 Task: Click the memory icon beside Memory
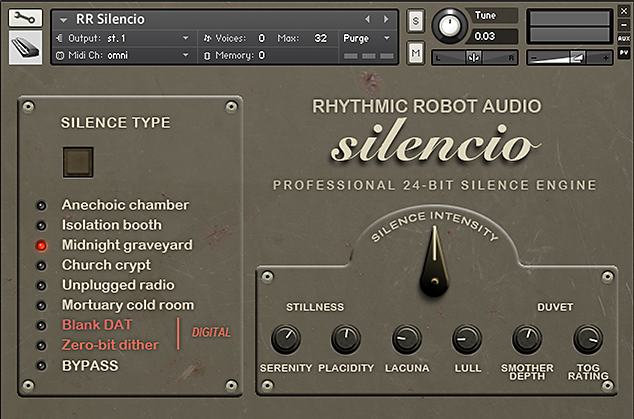(x=207, y=55)
